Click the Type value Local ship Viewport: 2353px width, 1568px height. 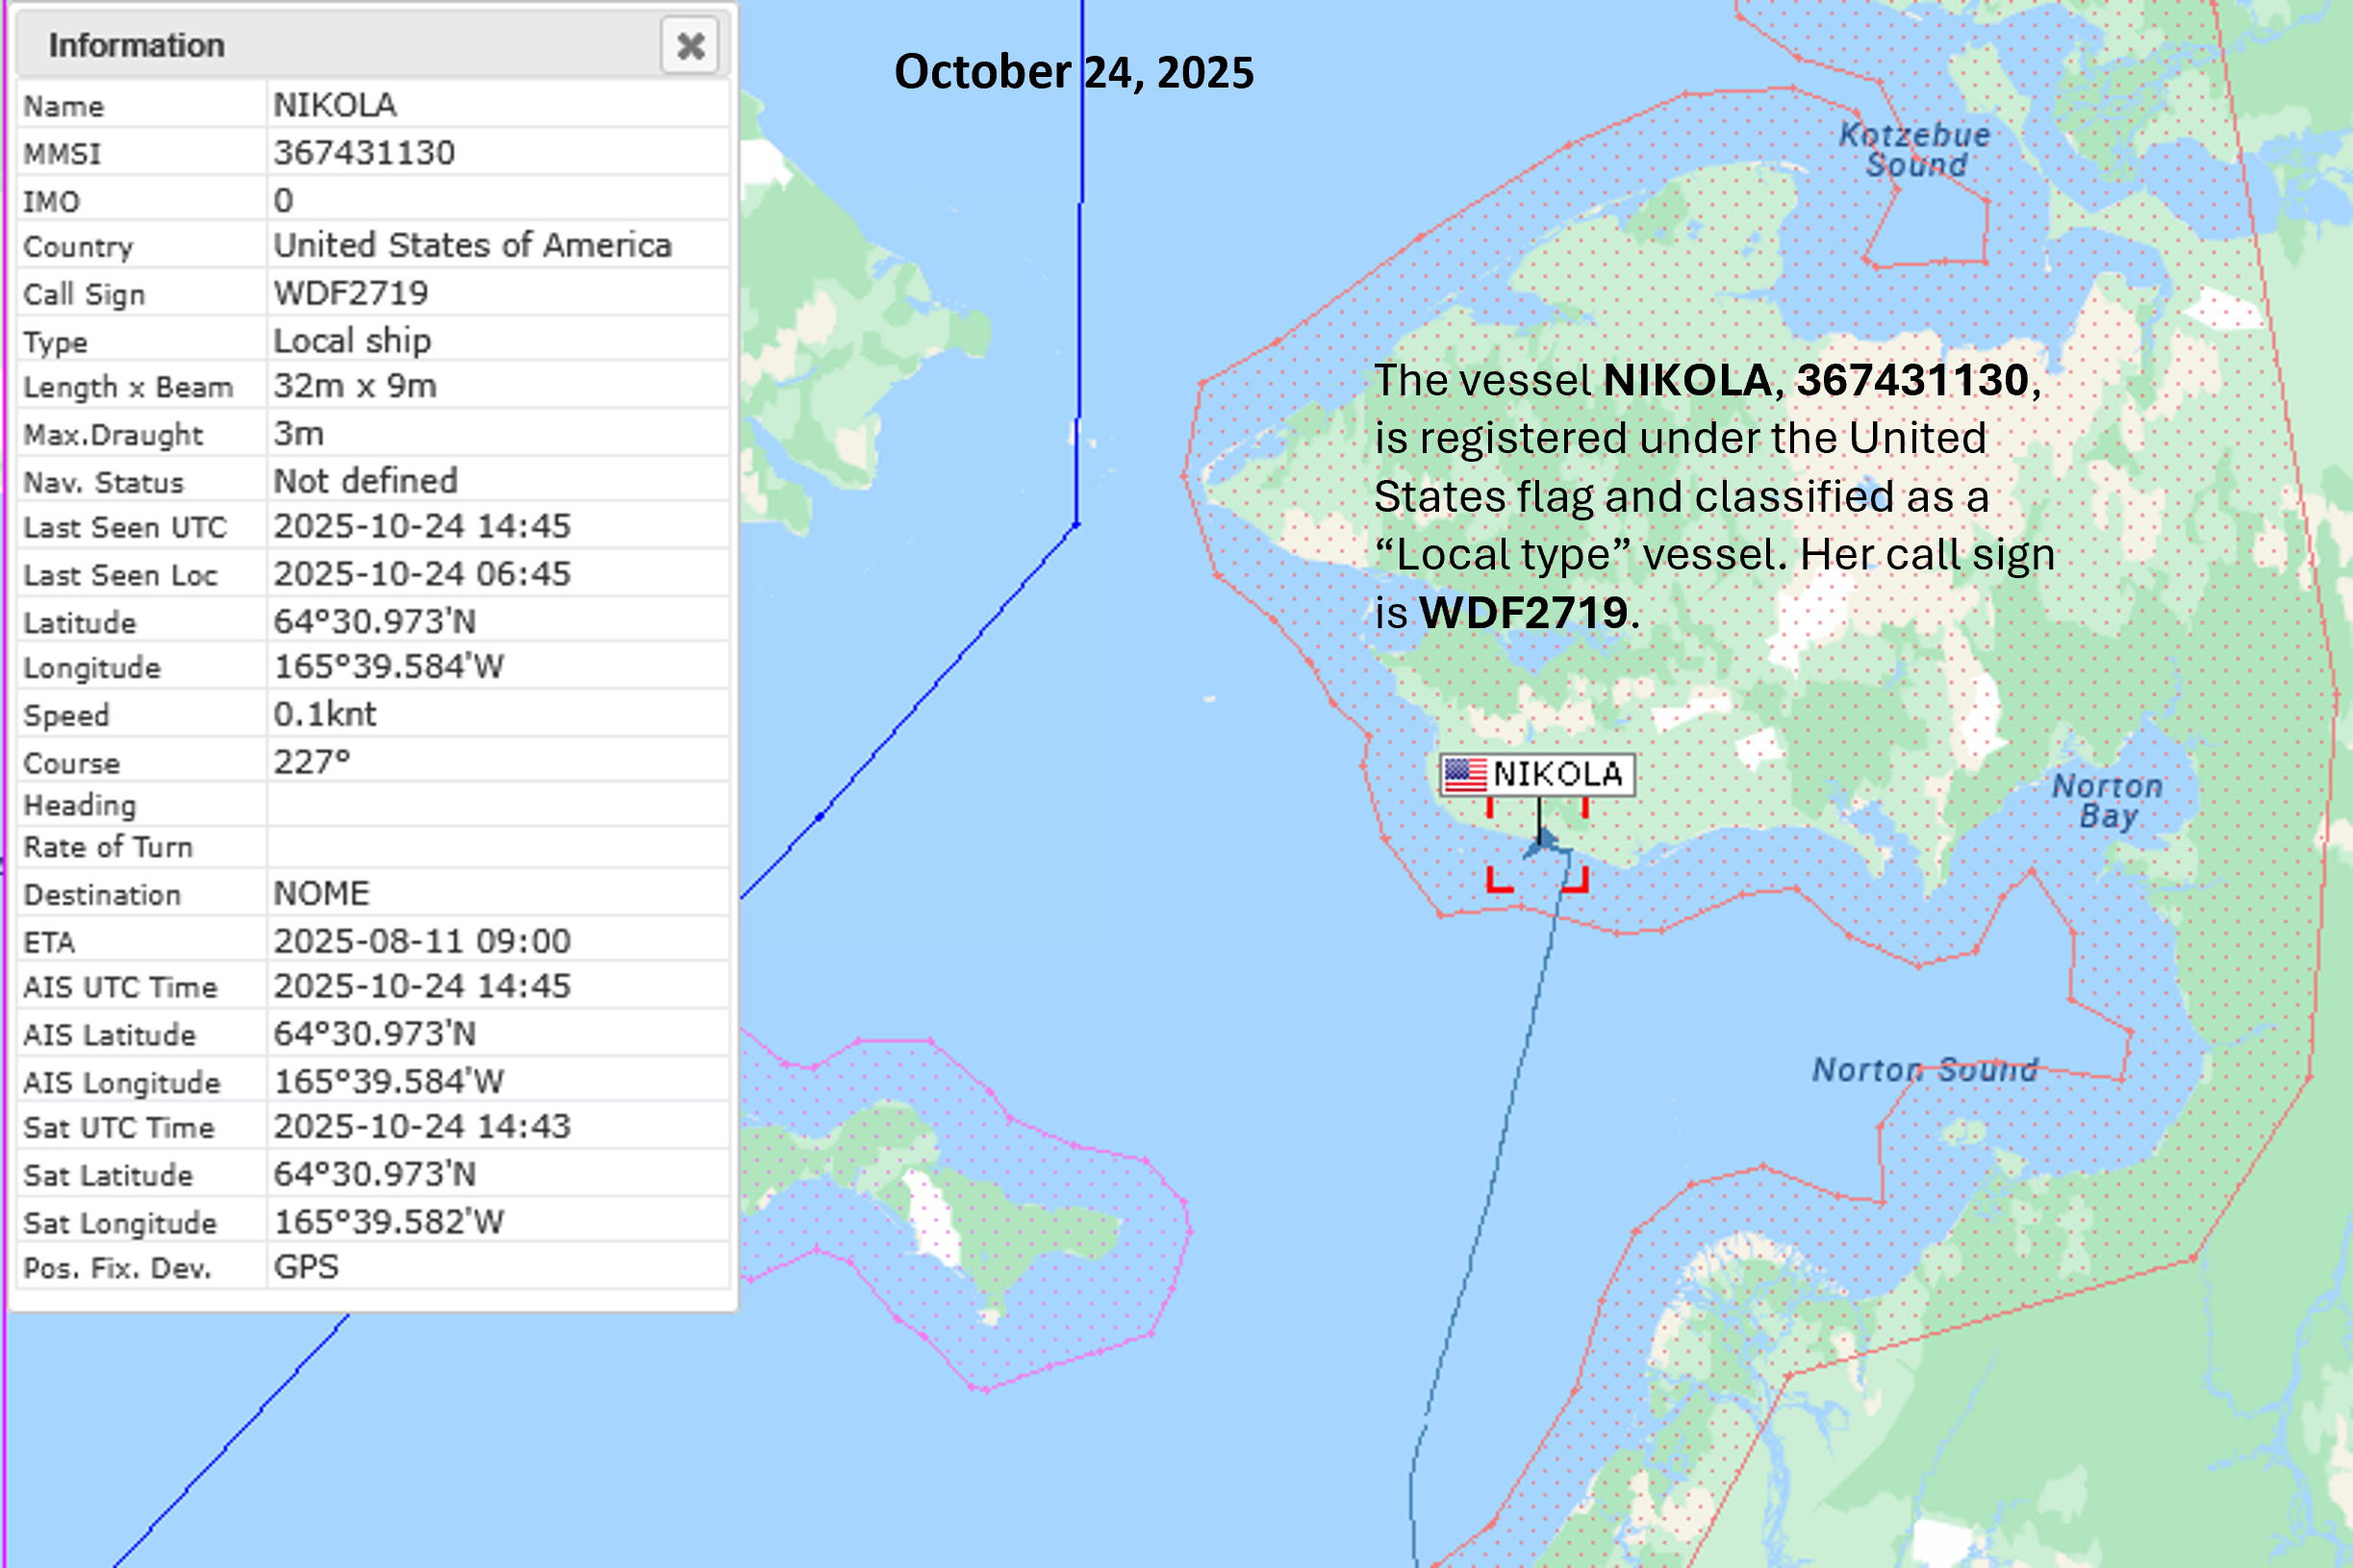[x=352, y=341]
